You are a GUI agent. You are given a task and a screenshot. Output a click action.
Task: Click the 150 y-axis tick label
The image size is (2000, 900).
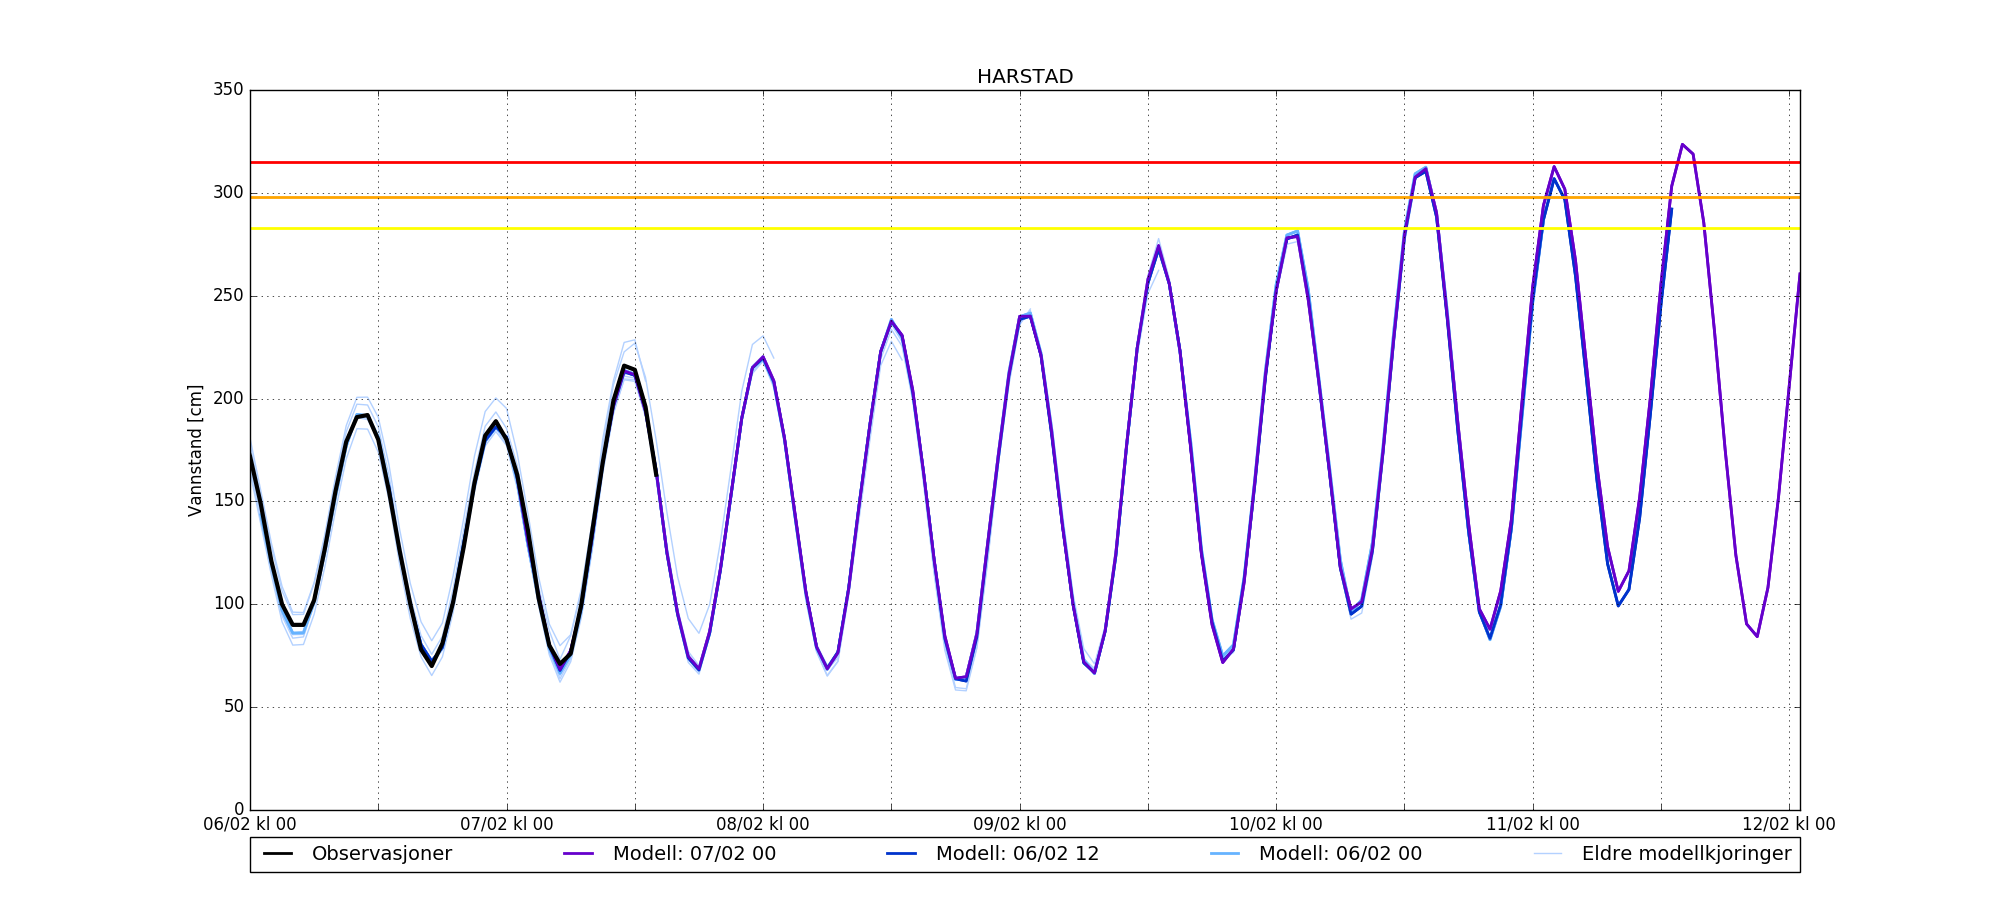[228, 501]
